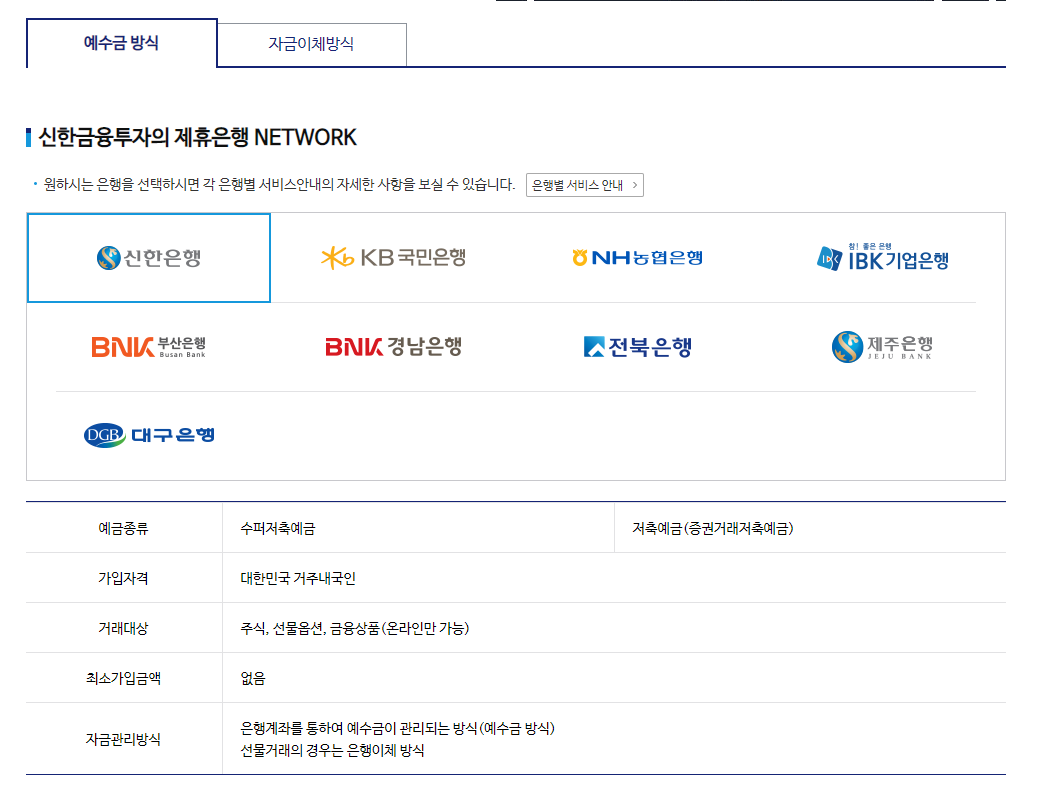This screenshot has width=1045, height=795.
Task: Click the 주식, 선물옵션, 금융상품 cell
Action: click(614, 628)
